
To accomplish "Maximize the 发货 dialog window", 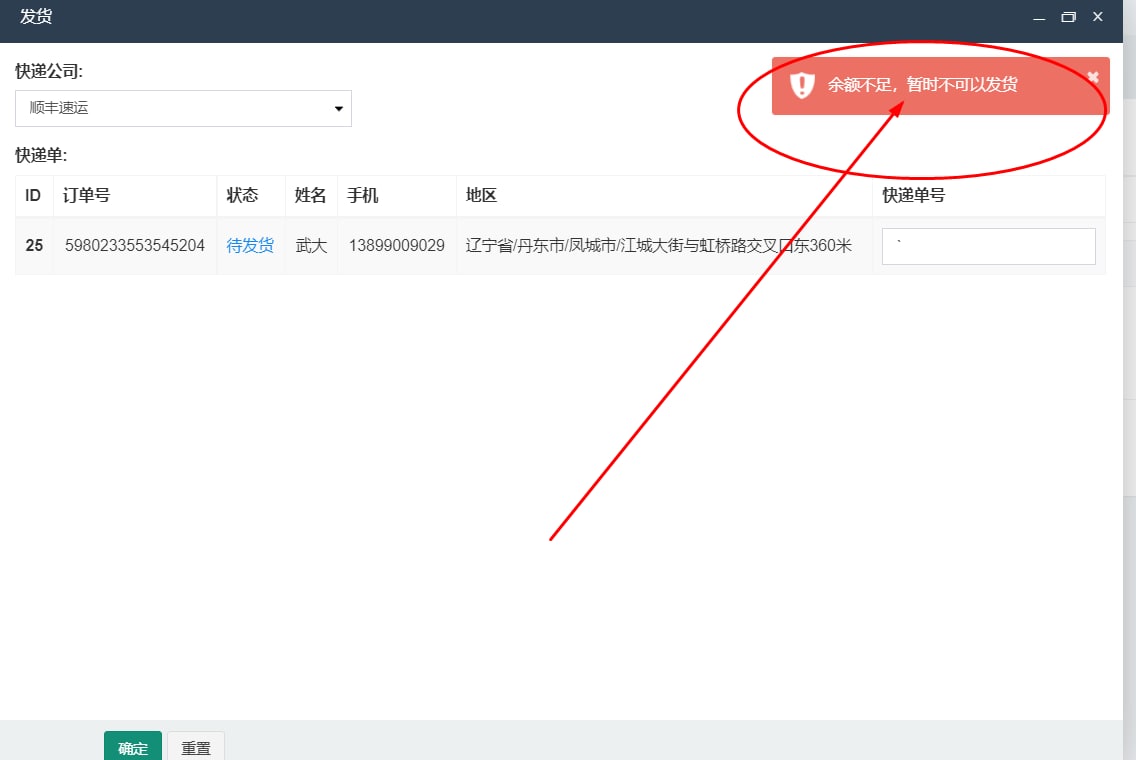I will [1068, 18].
